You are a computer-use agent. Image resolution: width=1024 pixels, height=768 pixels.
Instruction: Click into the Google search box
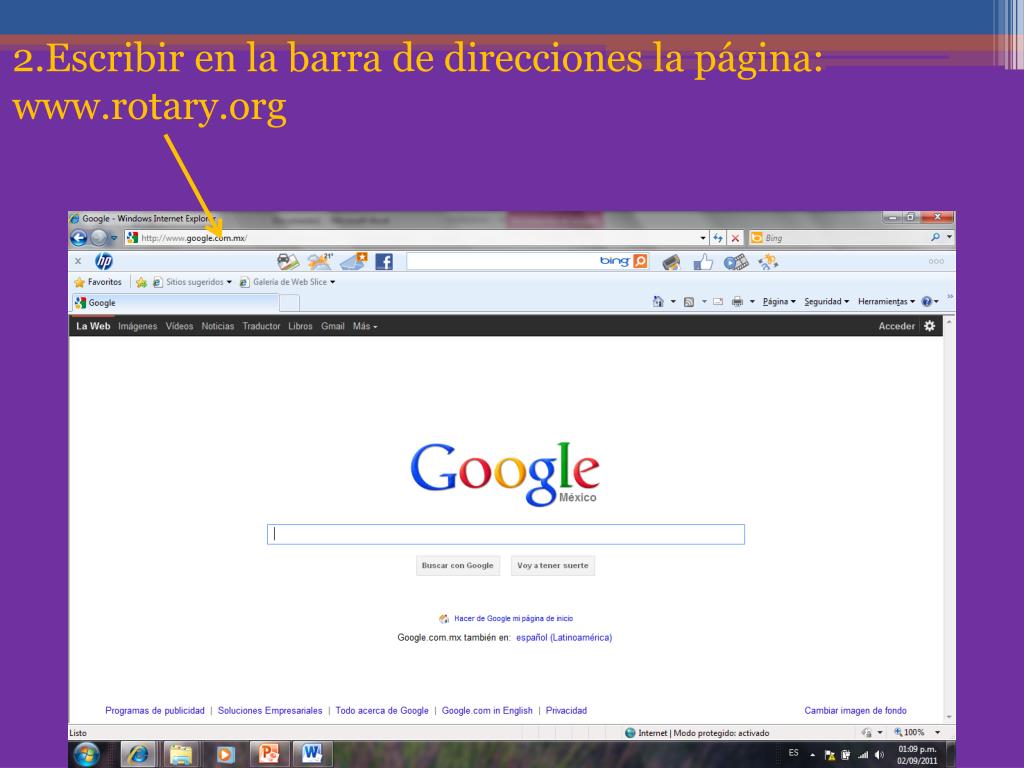pos(505,534)
